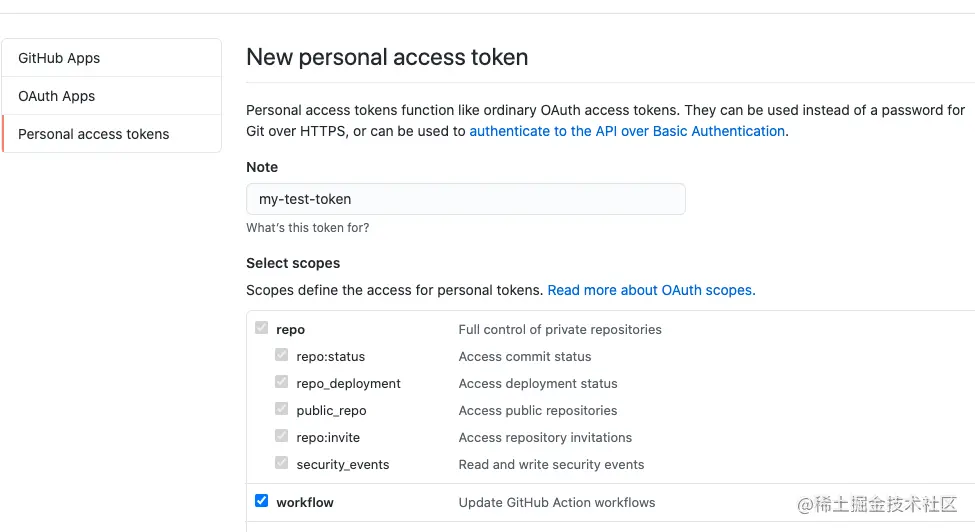Click the workflow scope label
Screen dimensions: 975x532
tap(305, 502)
